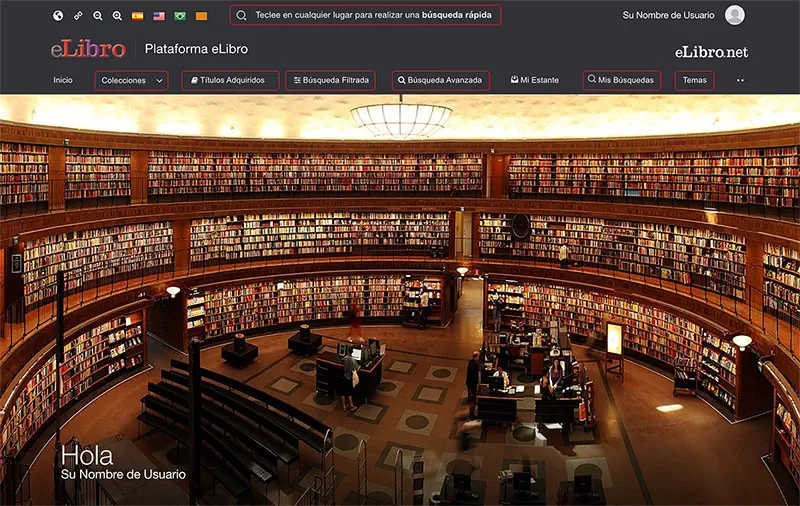Image resolution: width=800 pixels, height=506 pixels.
Task: Click the eLibro logo
Action: pos(88,49)
